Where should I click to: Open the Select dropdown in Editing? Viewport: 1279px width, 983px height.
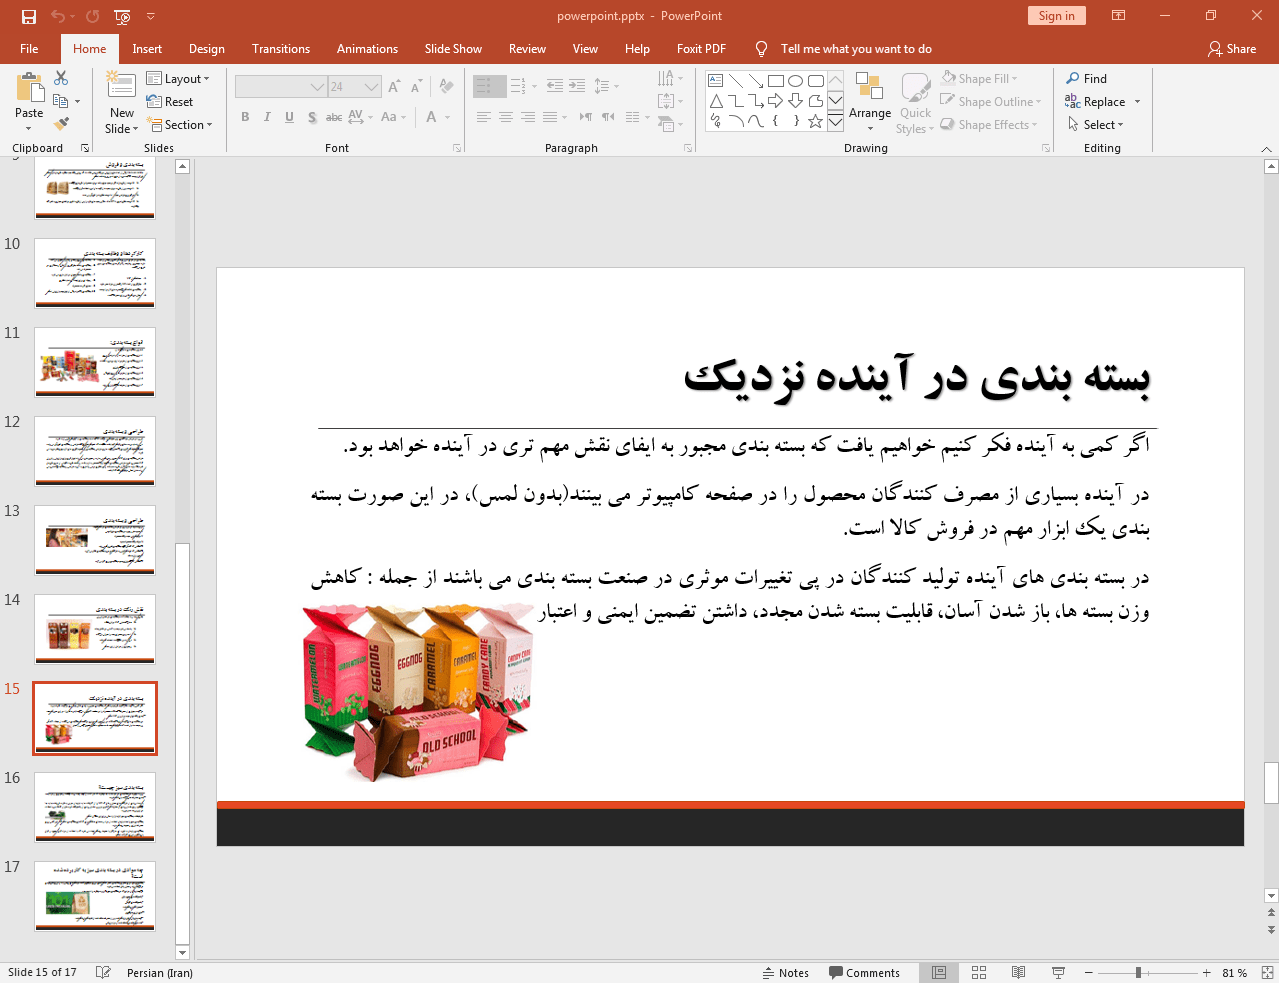click(1096, 124)
